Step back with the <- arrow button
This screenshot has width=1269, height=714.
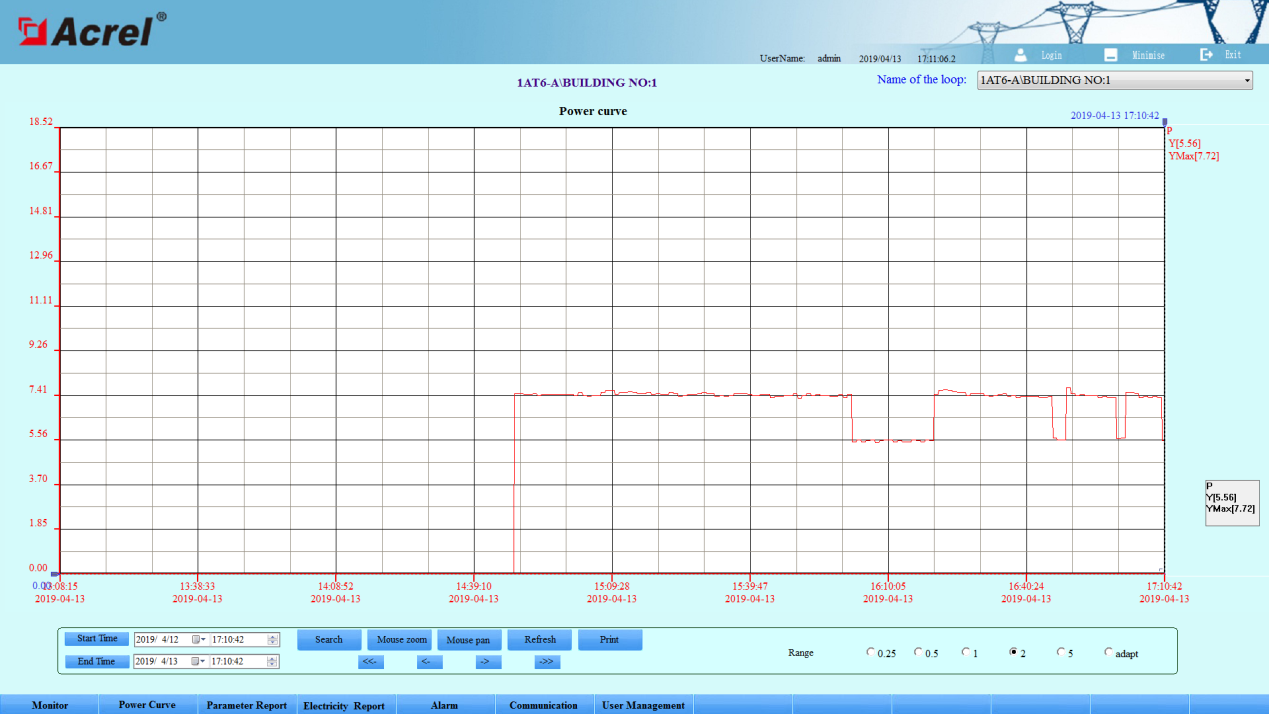pos(429,662)
